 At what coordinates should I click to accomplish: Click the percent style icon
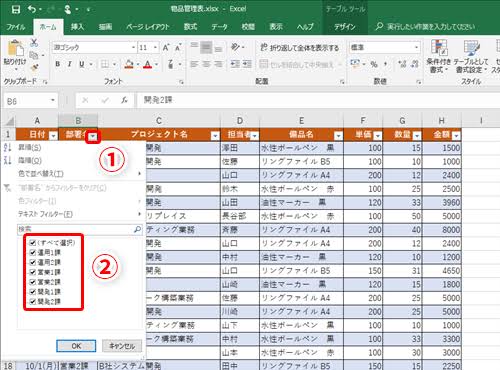coord(374,64)
